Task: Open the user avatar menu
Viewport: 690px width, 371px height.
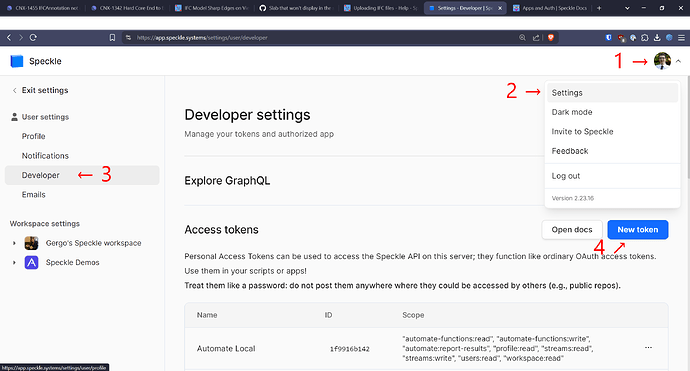Action: 662,61
